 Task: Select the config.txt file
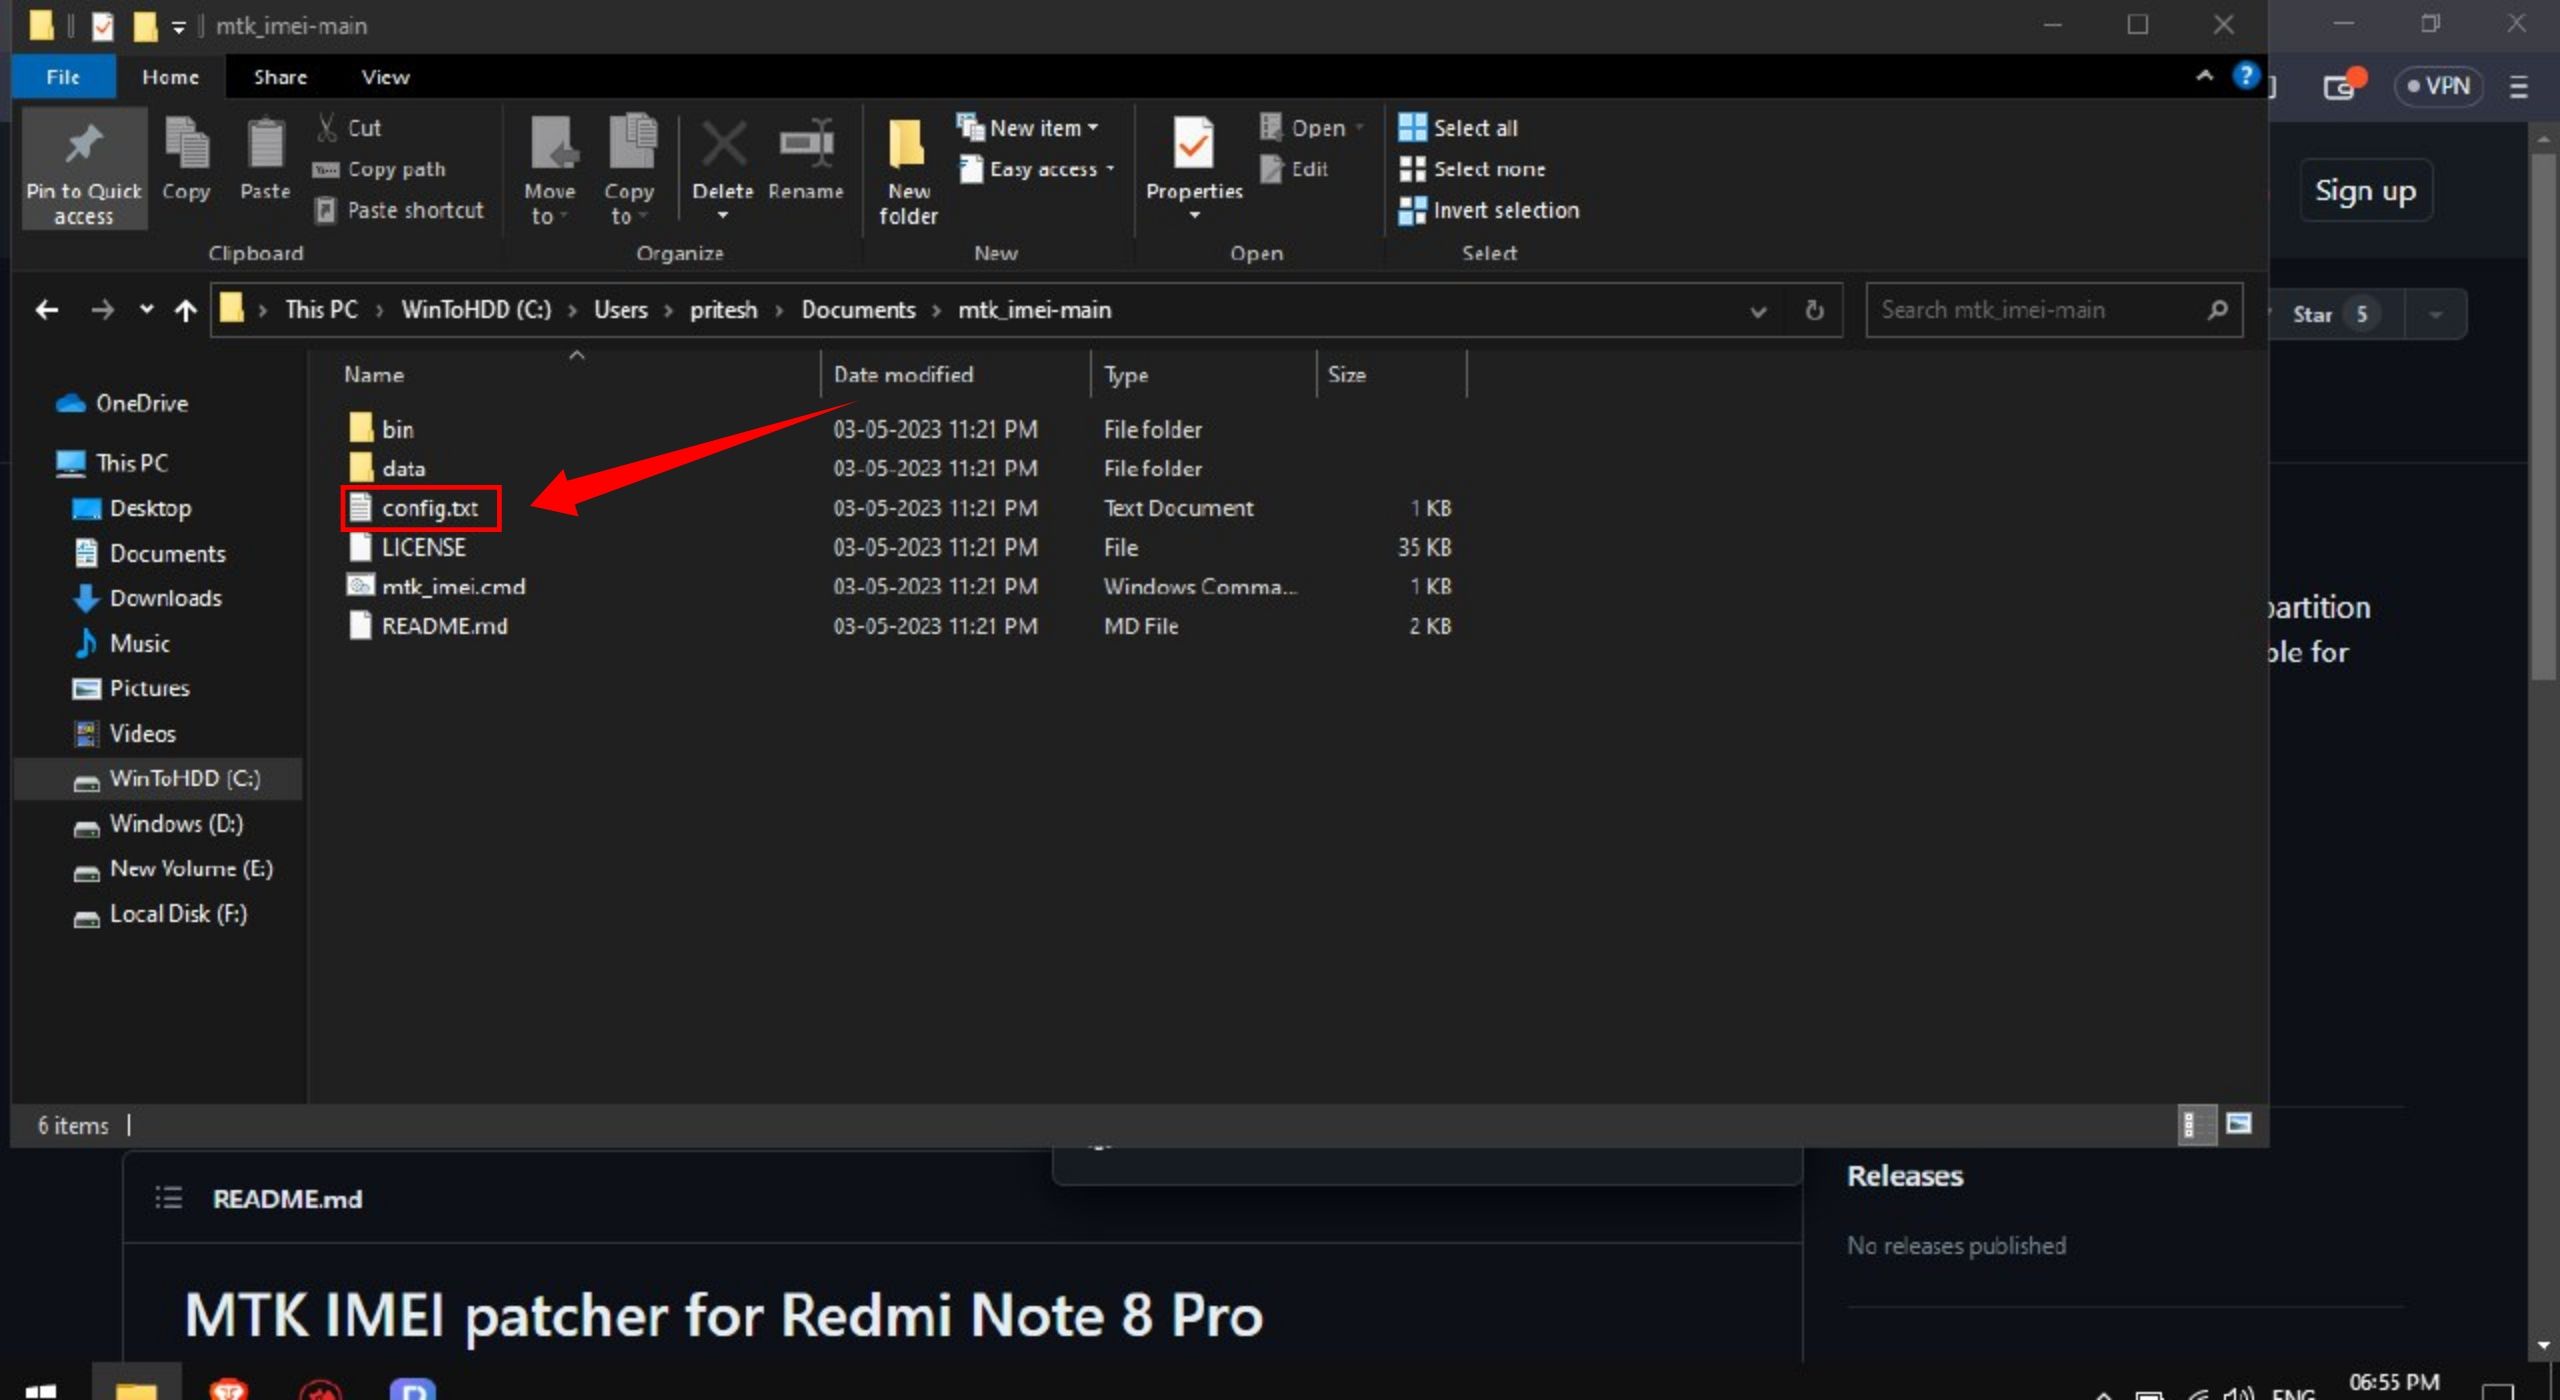point(429,508)
